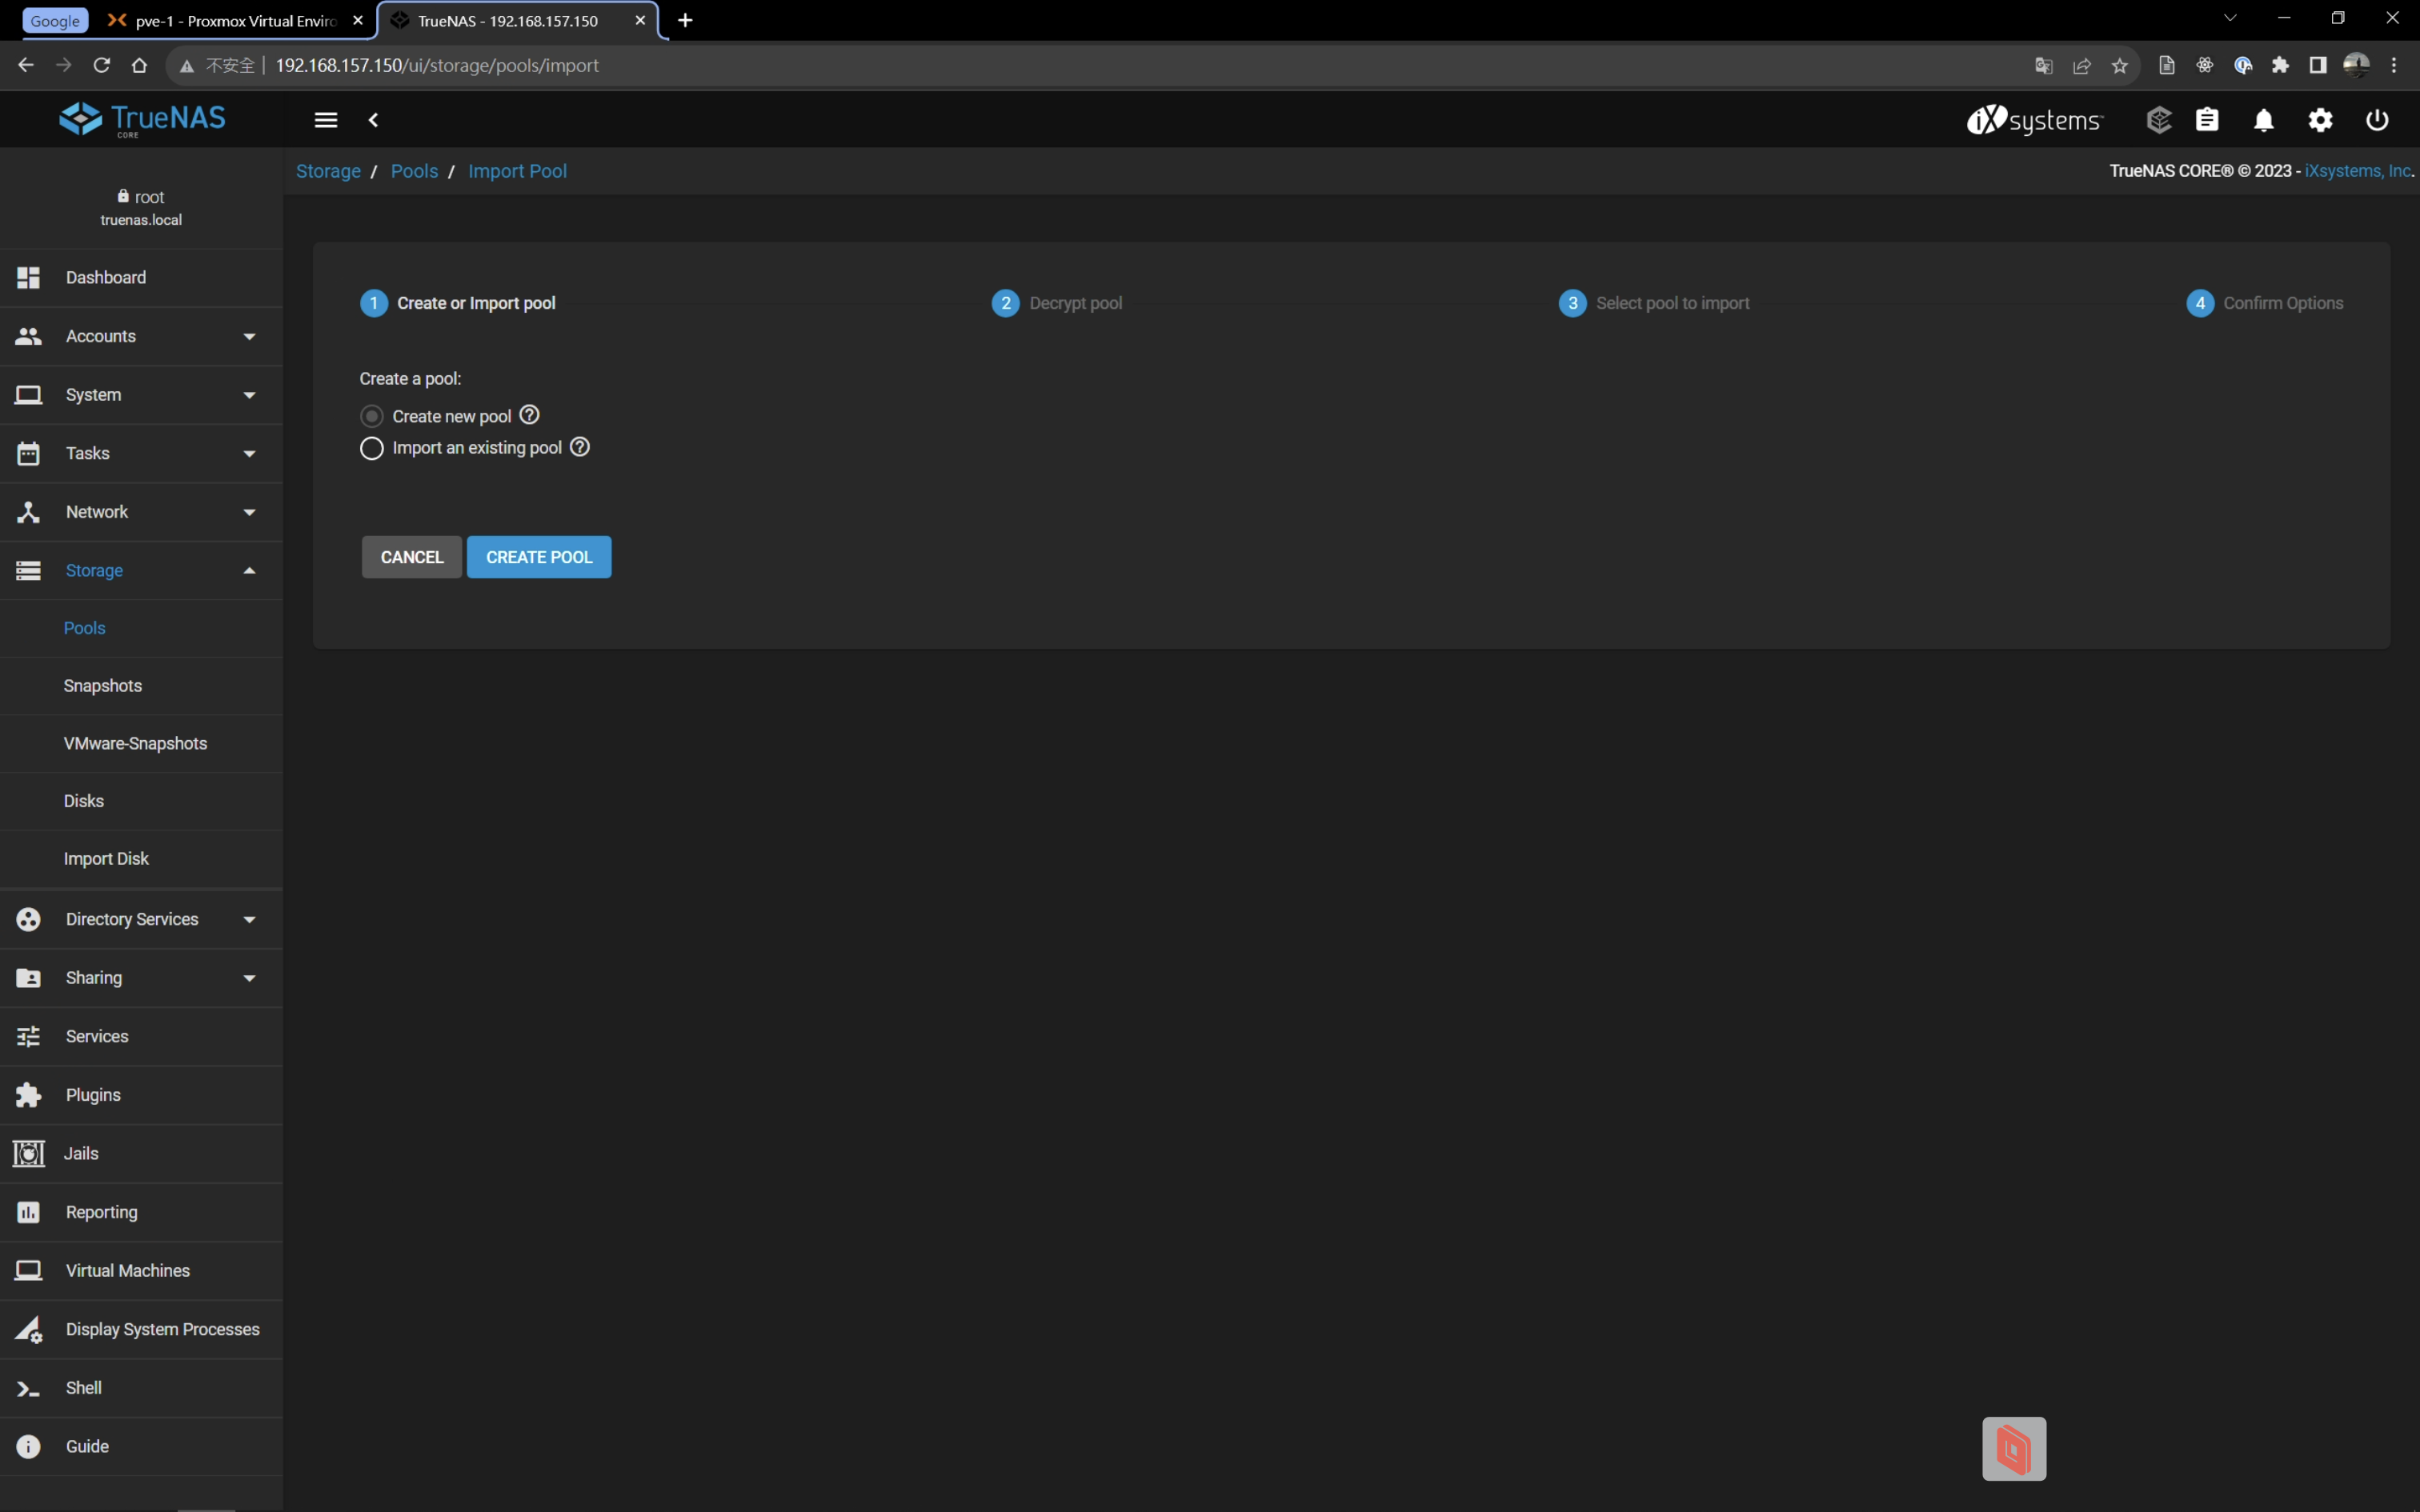Open Snapshots under Storage
Viewport: 2420px width, 1512px height.
tap(103, 686)
